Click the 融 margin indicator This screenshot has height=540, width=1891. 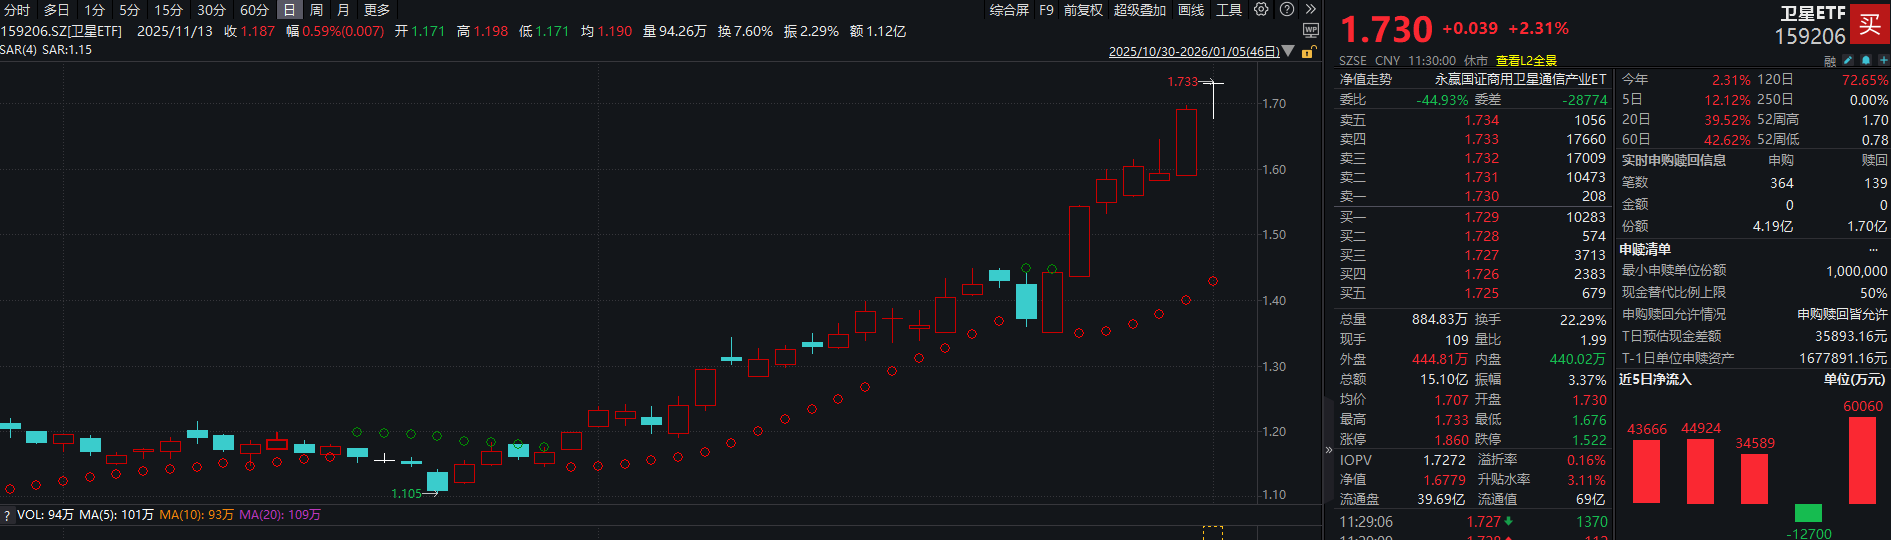point(1830,61)
